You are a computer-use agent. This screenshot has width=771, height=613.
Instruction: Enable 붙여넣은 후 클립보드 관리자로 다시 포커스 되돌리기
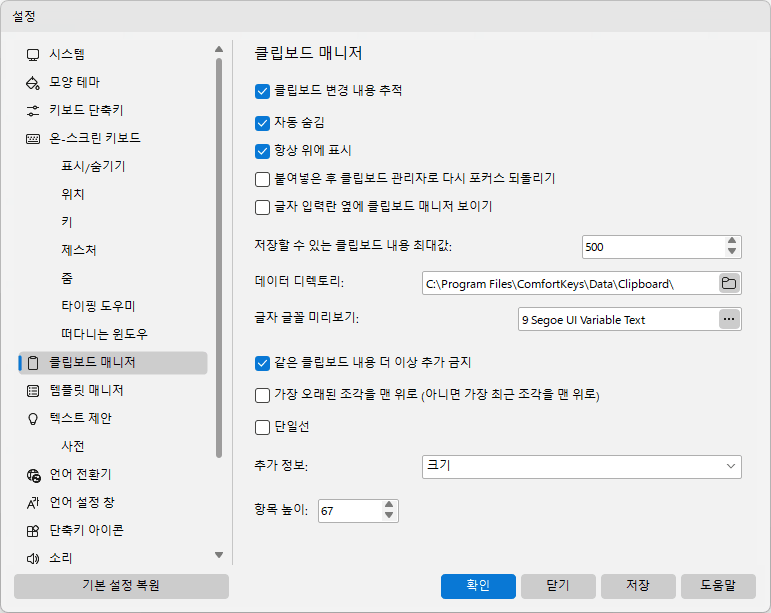click(x=262, y=179)
